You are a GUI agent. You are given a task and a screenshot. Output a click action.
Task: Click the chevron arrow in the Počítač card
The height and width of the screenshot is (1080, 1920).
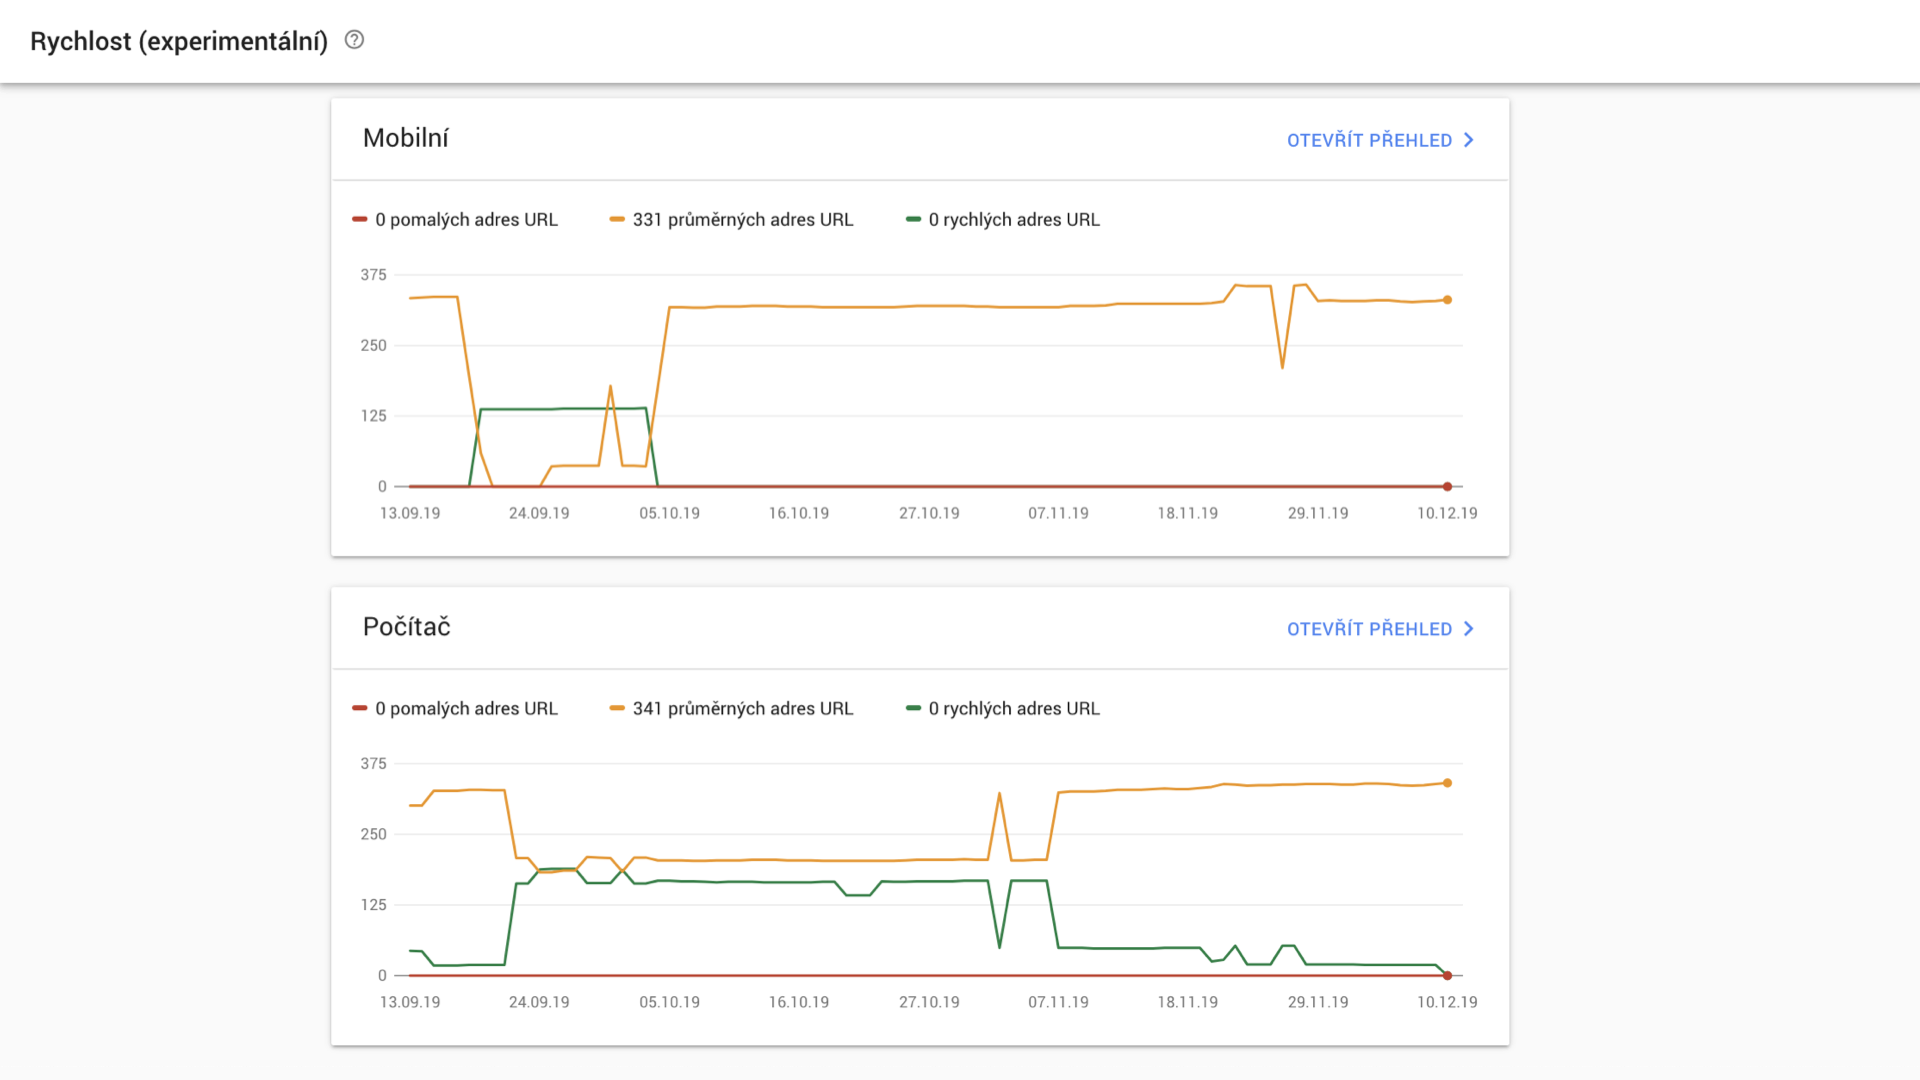1468,629
